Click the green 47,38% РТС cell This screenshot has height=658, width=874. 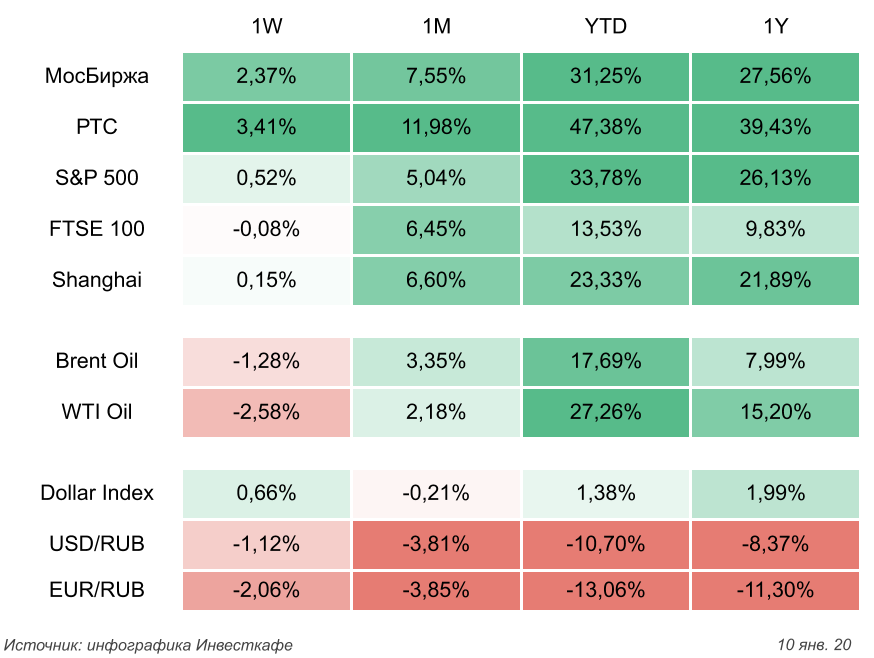(x=605, y=127)
